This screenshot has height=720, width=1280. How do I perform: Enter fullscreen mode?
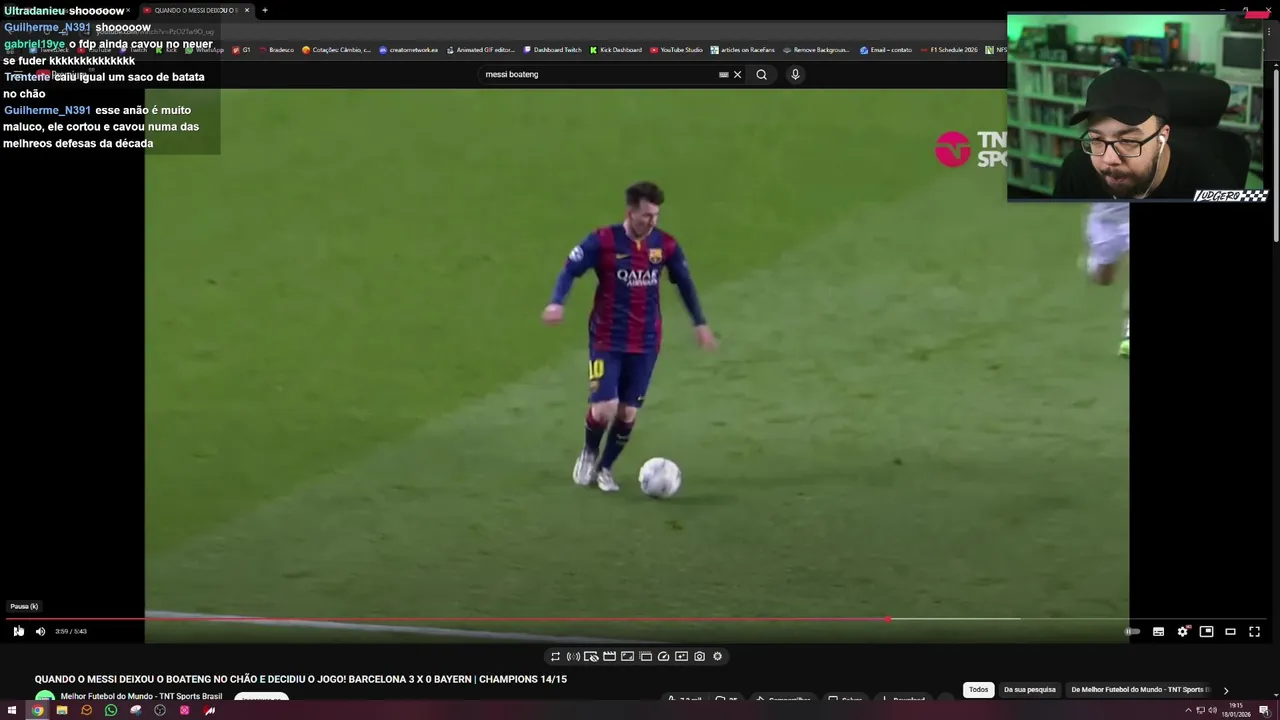(1254, 631)
